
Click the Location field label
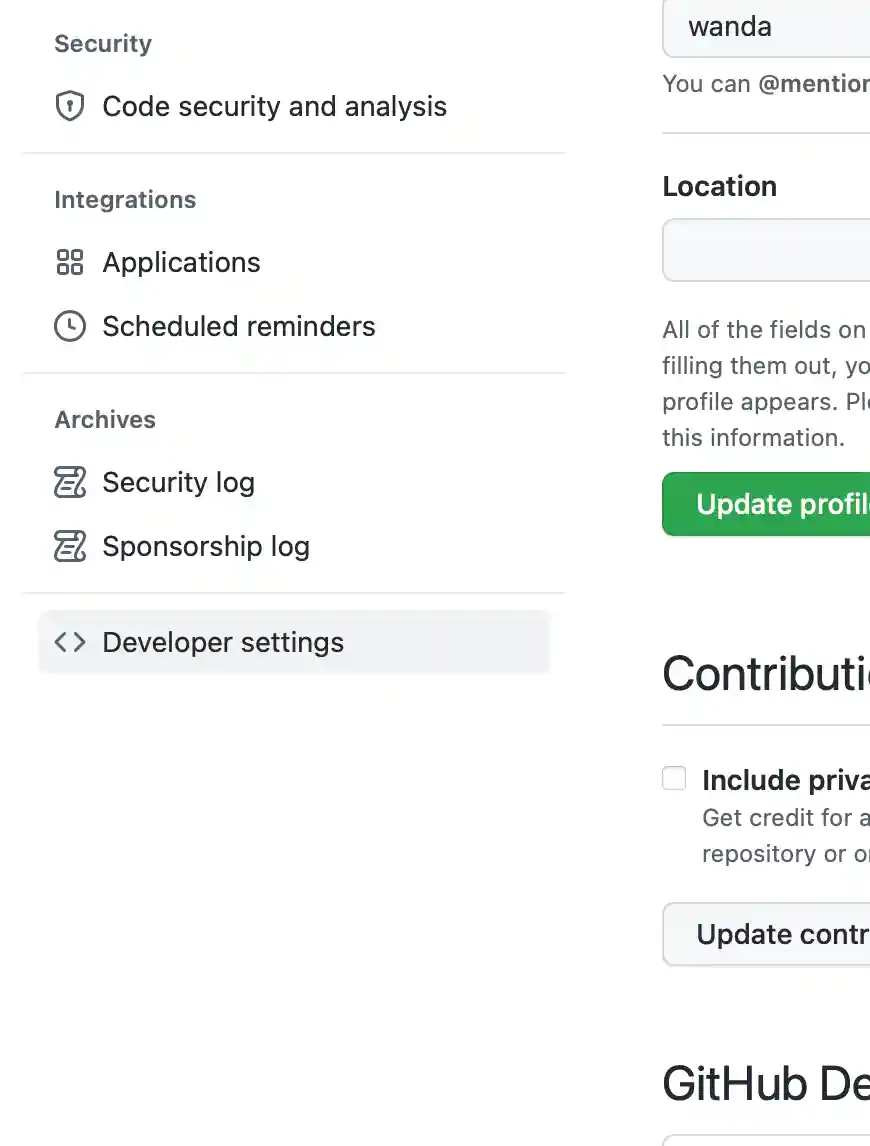(719, 186)
